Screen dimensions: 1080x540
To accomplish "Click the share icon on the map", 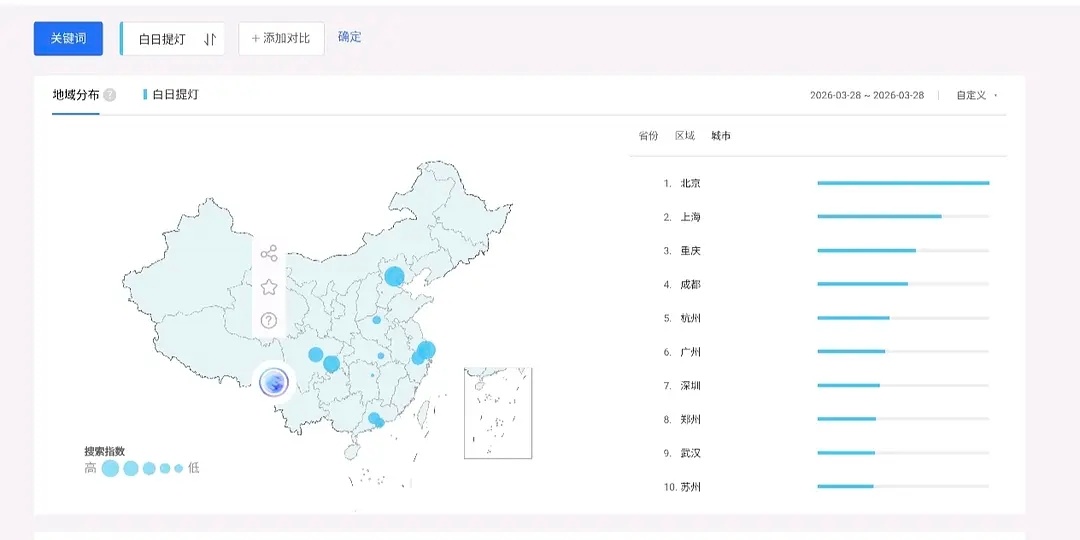I will (268, 254).
